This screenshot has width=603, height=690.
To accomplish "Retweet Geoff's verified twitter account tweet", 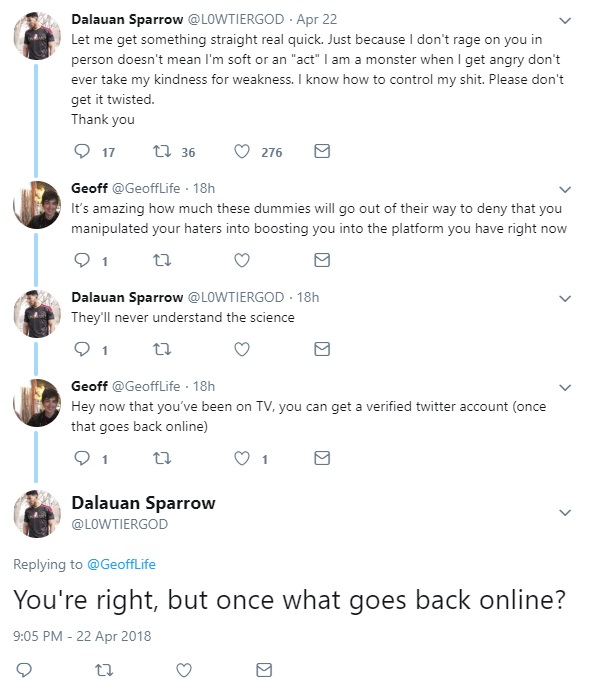I will click(x=162, y=459).
